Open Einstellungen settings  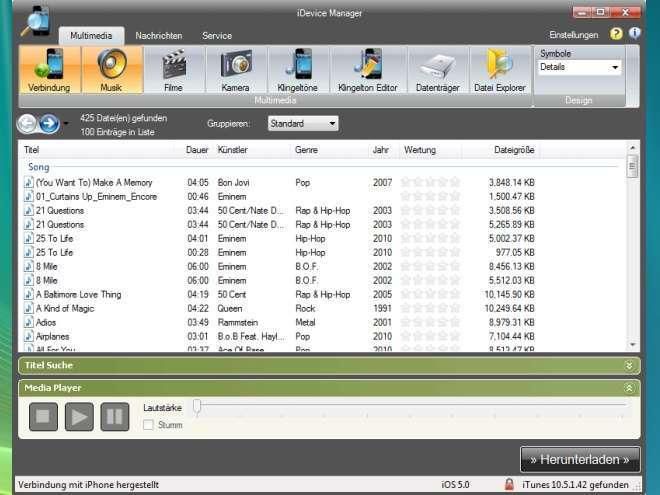click(574, 35)
